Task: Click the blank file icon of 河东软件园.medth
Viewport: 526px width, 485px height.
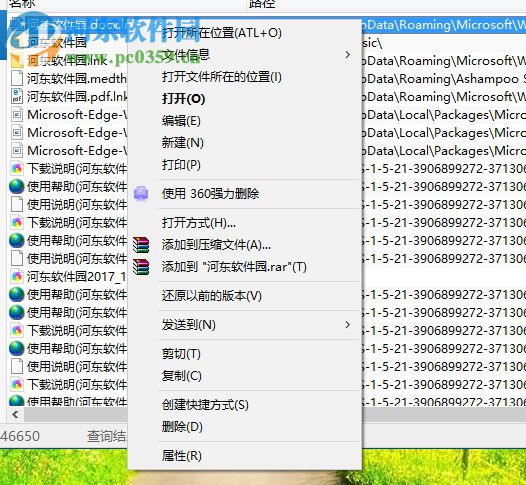Action: coord(17,78)
